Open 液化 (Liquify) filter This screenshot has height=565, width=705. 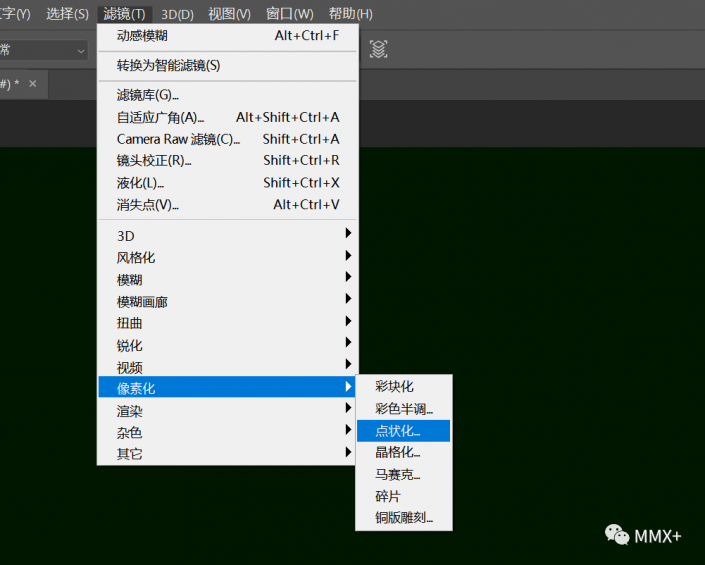click(x=140, y=183)
